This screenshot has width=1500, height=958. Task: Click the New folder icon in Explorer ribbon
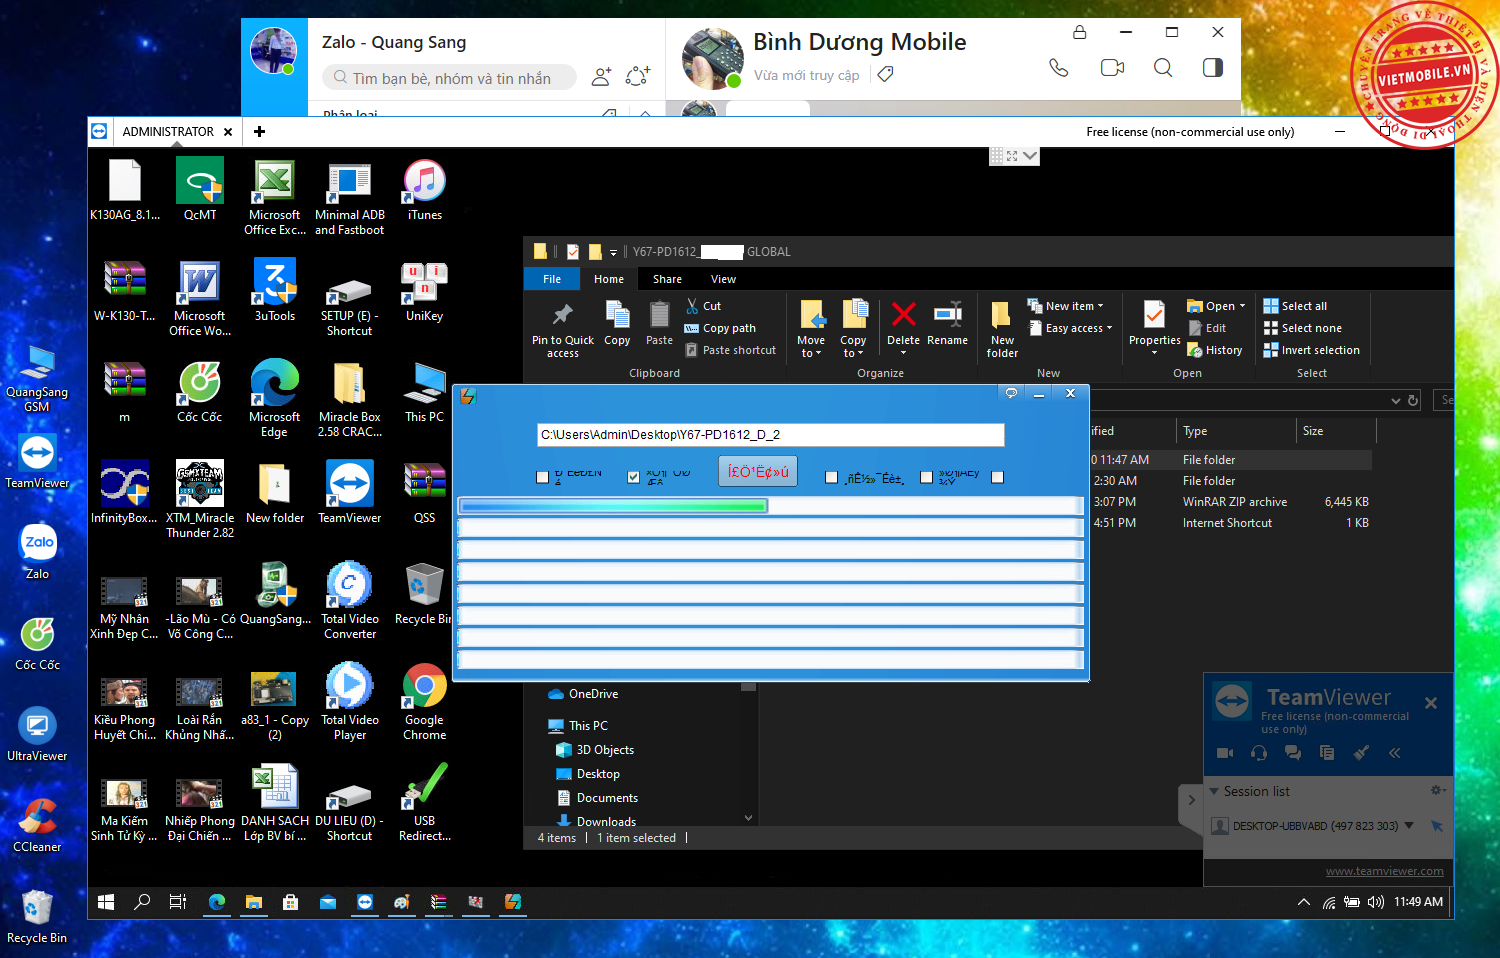(1002, 329)
